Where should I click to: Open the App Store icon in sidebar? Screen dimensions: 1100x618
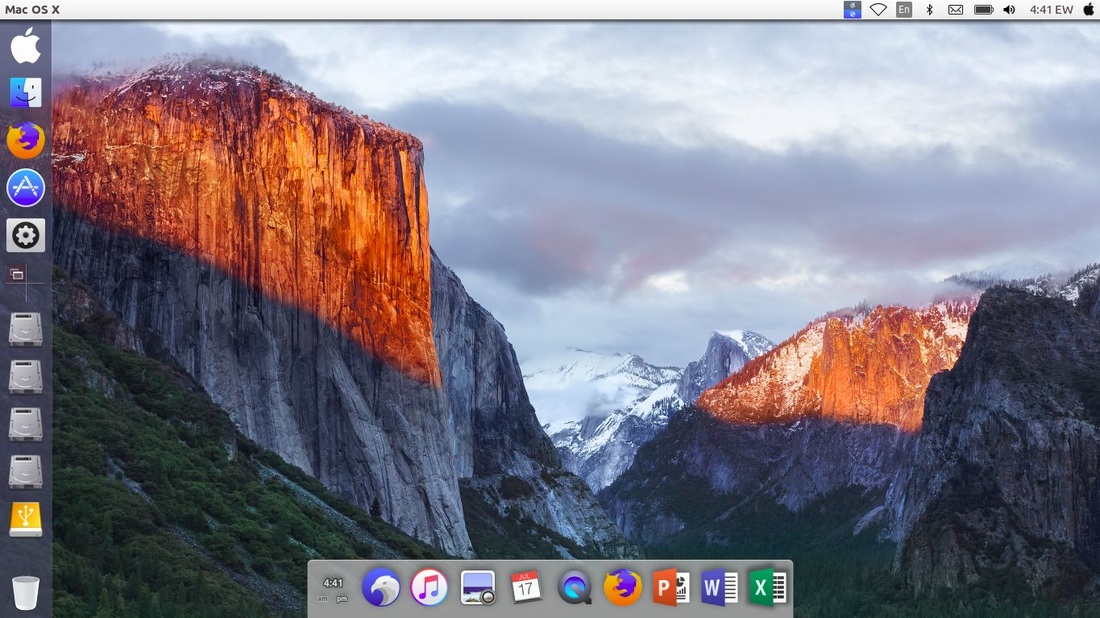point(25,187)
